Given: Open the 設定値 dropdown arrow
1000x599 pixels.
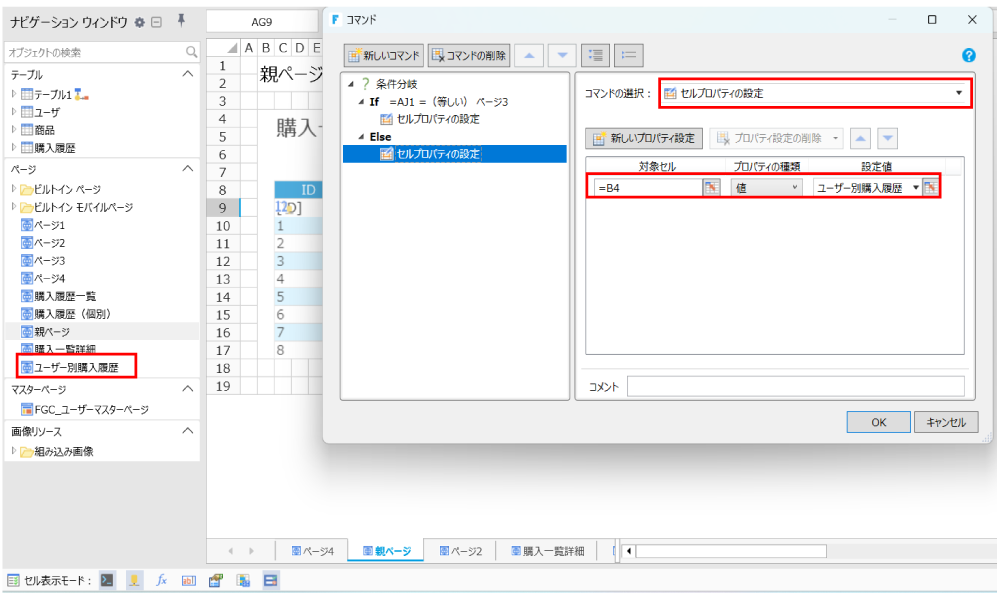Looking at the screenshot, I should (915, 188).
